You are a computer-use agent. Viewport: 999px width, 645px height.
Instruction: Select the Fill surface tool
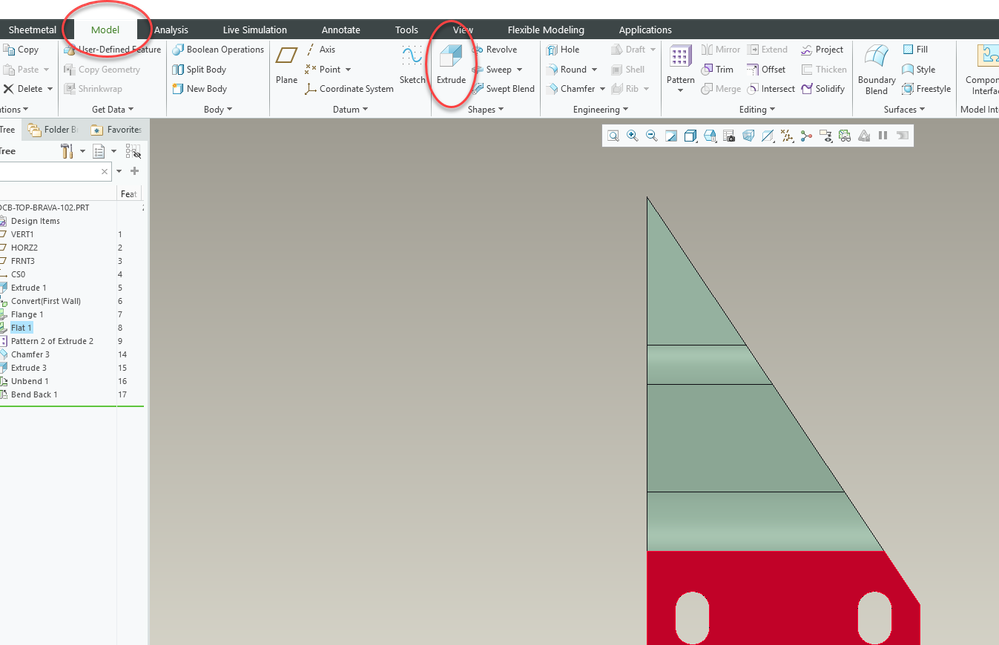click(x=915, y=50)
